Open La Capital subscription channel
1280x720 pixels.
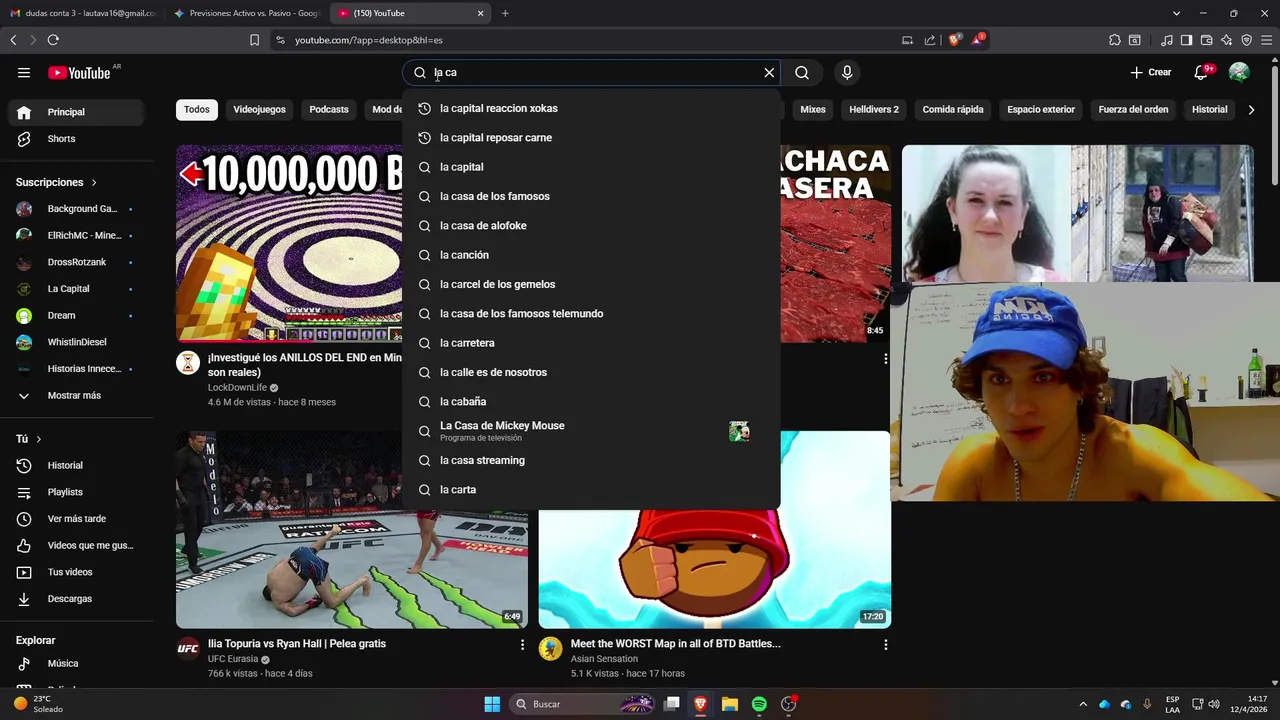click(x=76, y=289)
